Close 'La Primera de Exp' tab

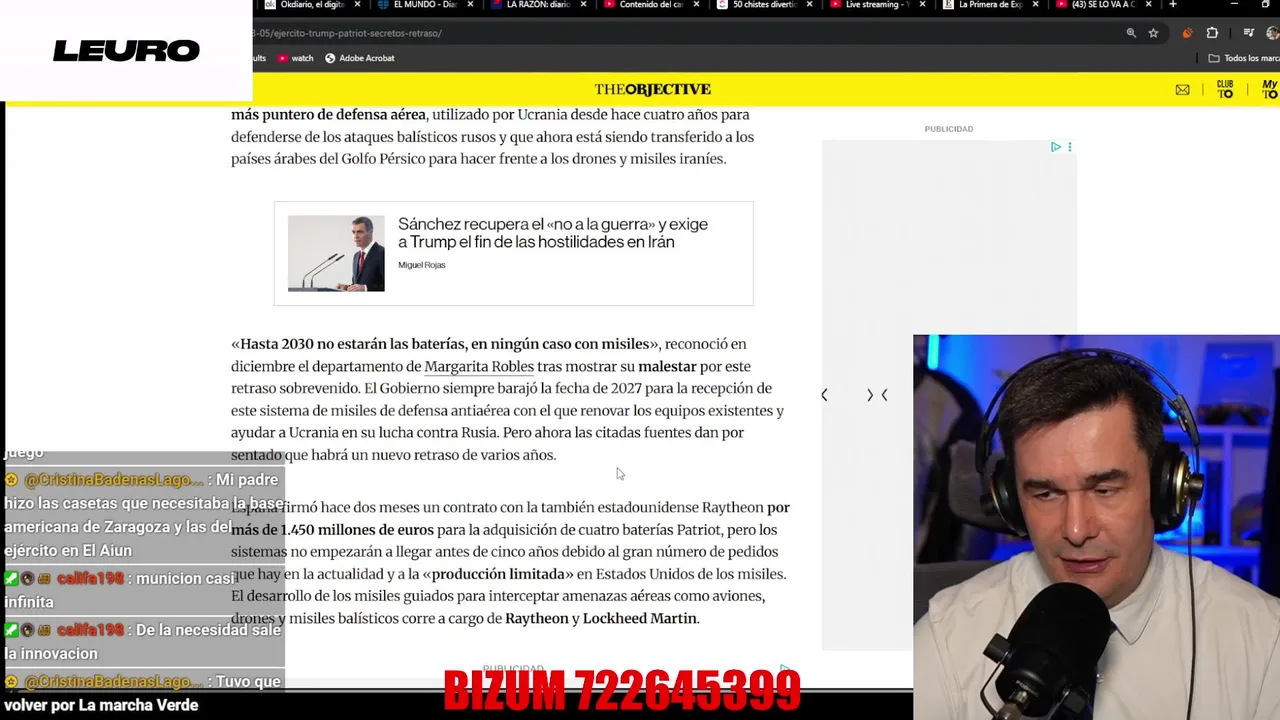pyautogui.click(x=1035, y=5)
